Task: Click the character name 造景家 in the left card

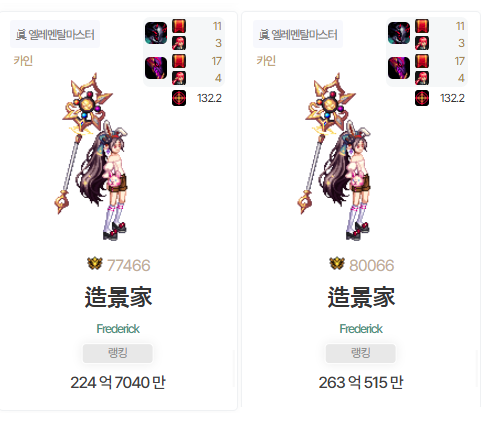Action: coord(118,297)
